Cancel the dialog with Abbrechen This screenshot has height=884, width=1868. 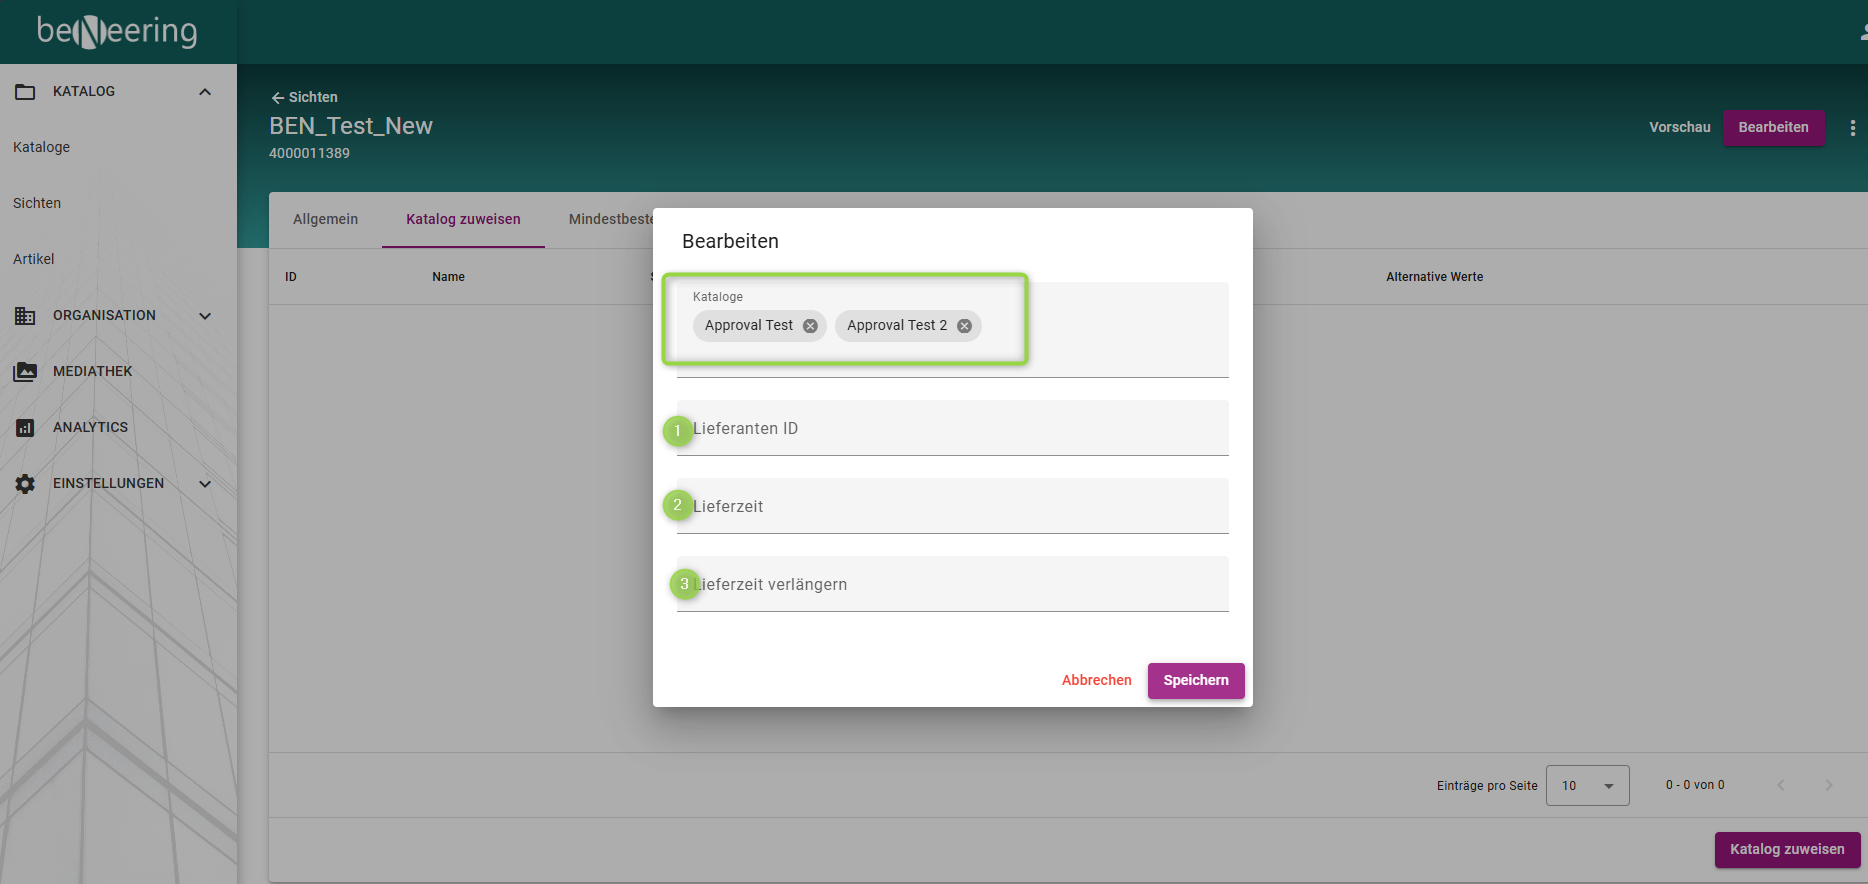pyautogui.click(x=1096, y=680)
